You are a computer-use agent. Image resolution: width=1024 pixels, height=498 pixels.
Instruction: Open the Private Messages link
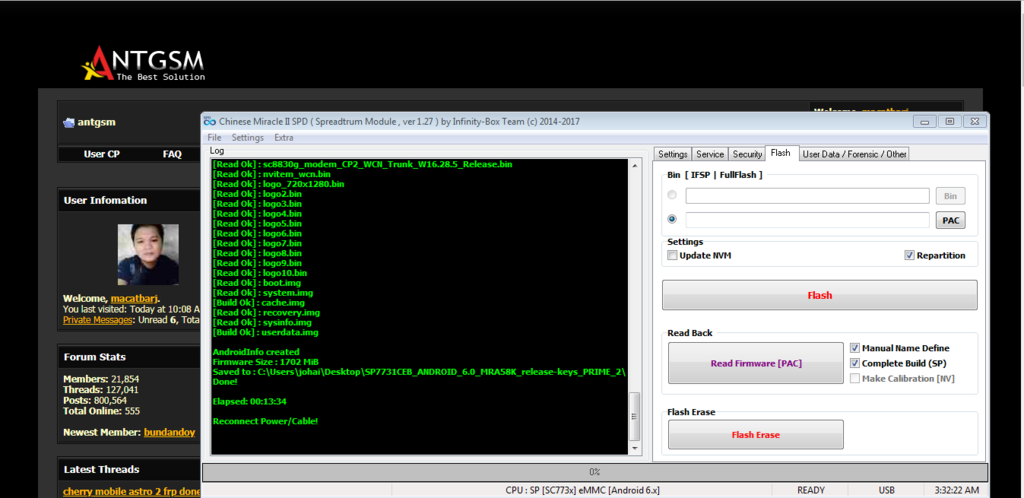tap(98, 320)
